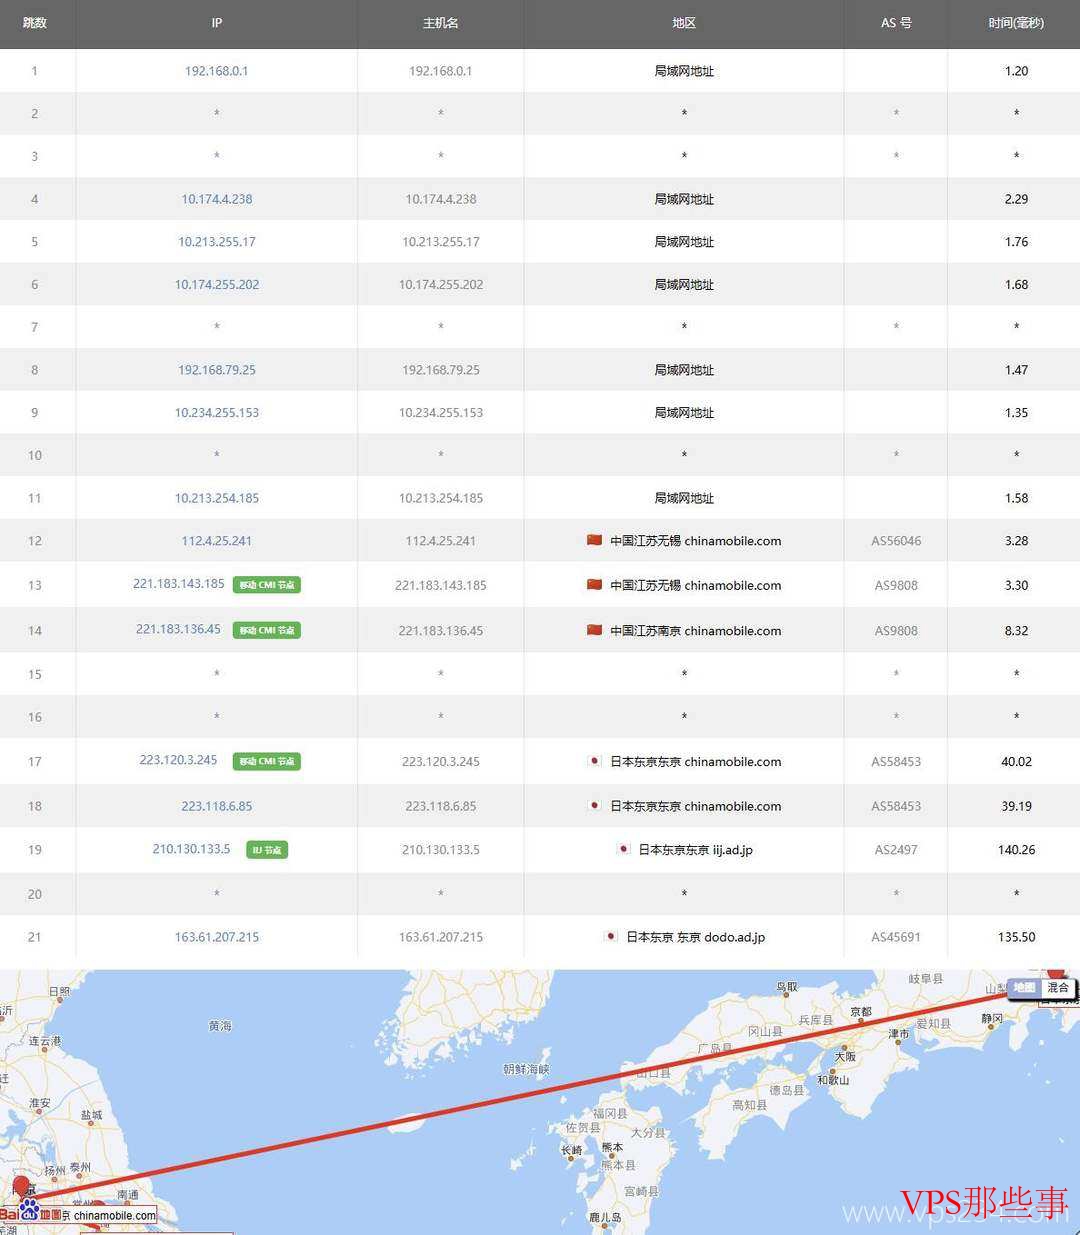The height and width of the screenshot is (1235, 1080).
Task: Click the IIJ node badge next to 210.130.133.5
Action: [267, 850]
